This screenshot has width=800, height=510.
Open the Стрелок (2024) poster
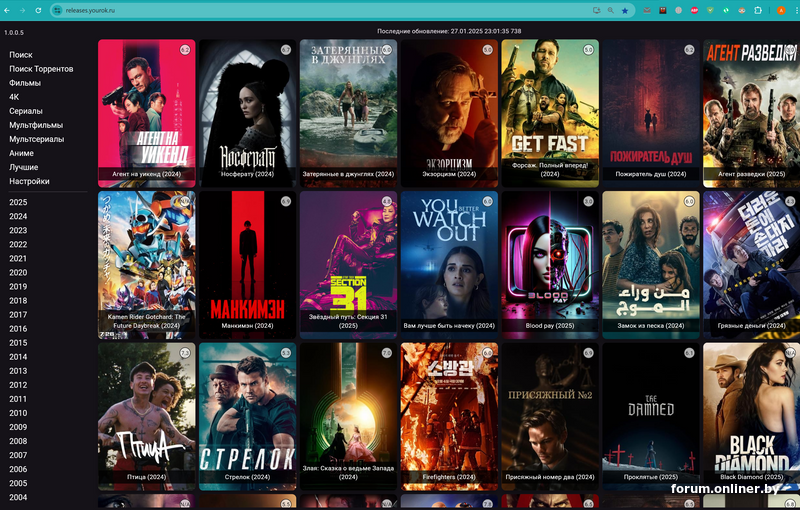[247, 416]
